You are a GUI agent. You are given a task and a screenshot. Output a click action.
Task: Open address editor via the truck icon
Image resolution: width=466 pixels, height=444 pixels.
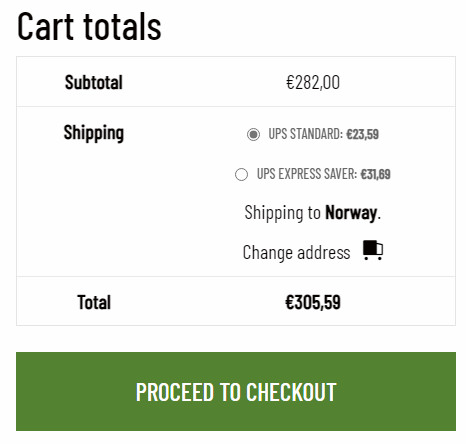click(x=373, y=250)
